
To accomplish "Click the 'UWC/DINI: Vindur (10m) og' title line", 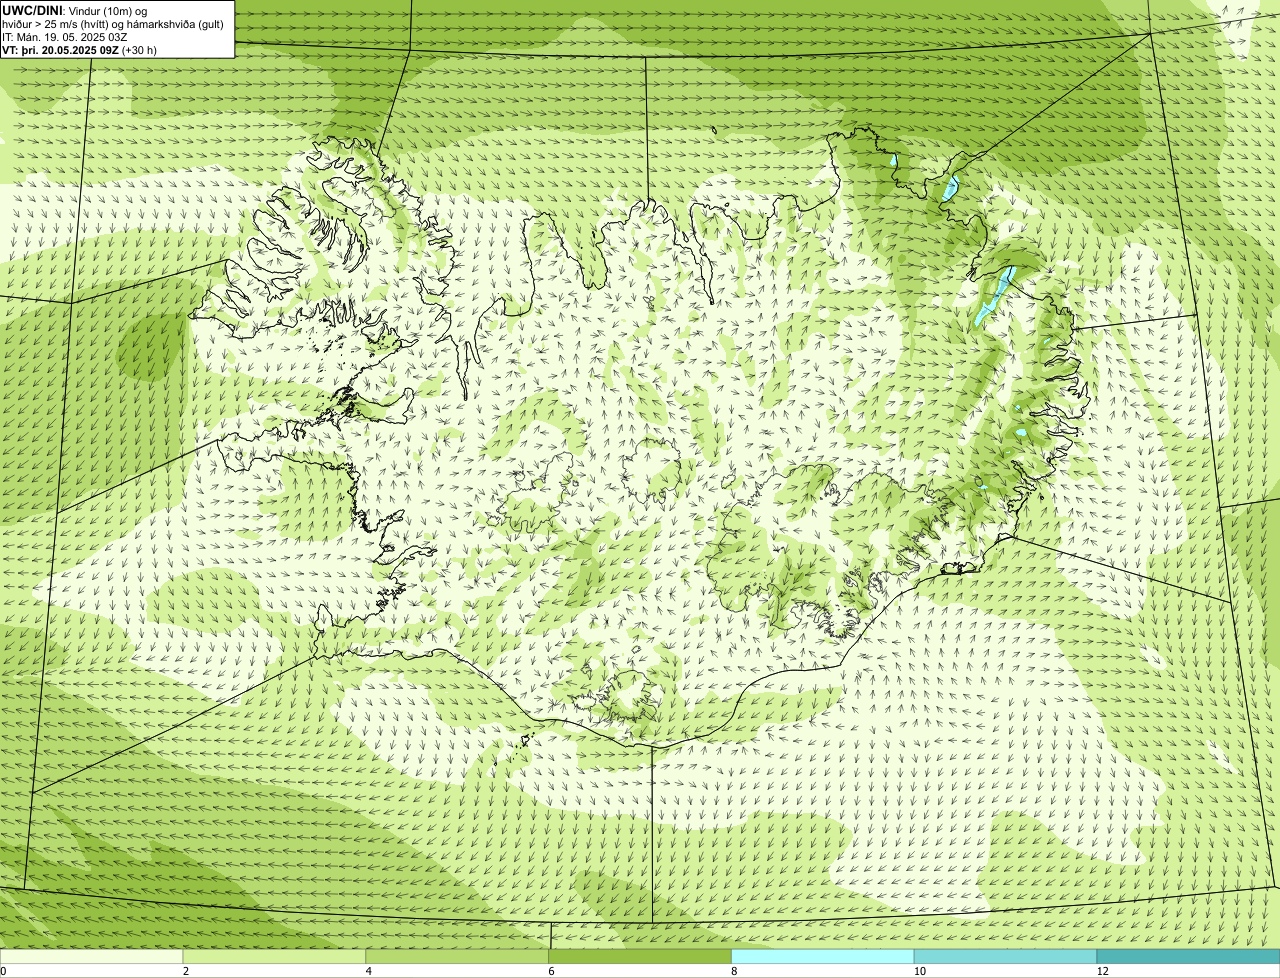I will (75, 10).
